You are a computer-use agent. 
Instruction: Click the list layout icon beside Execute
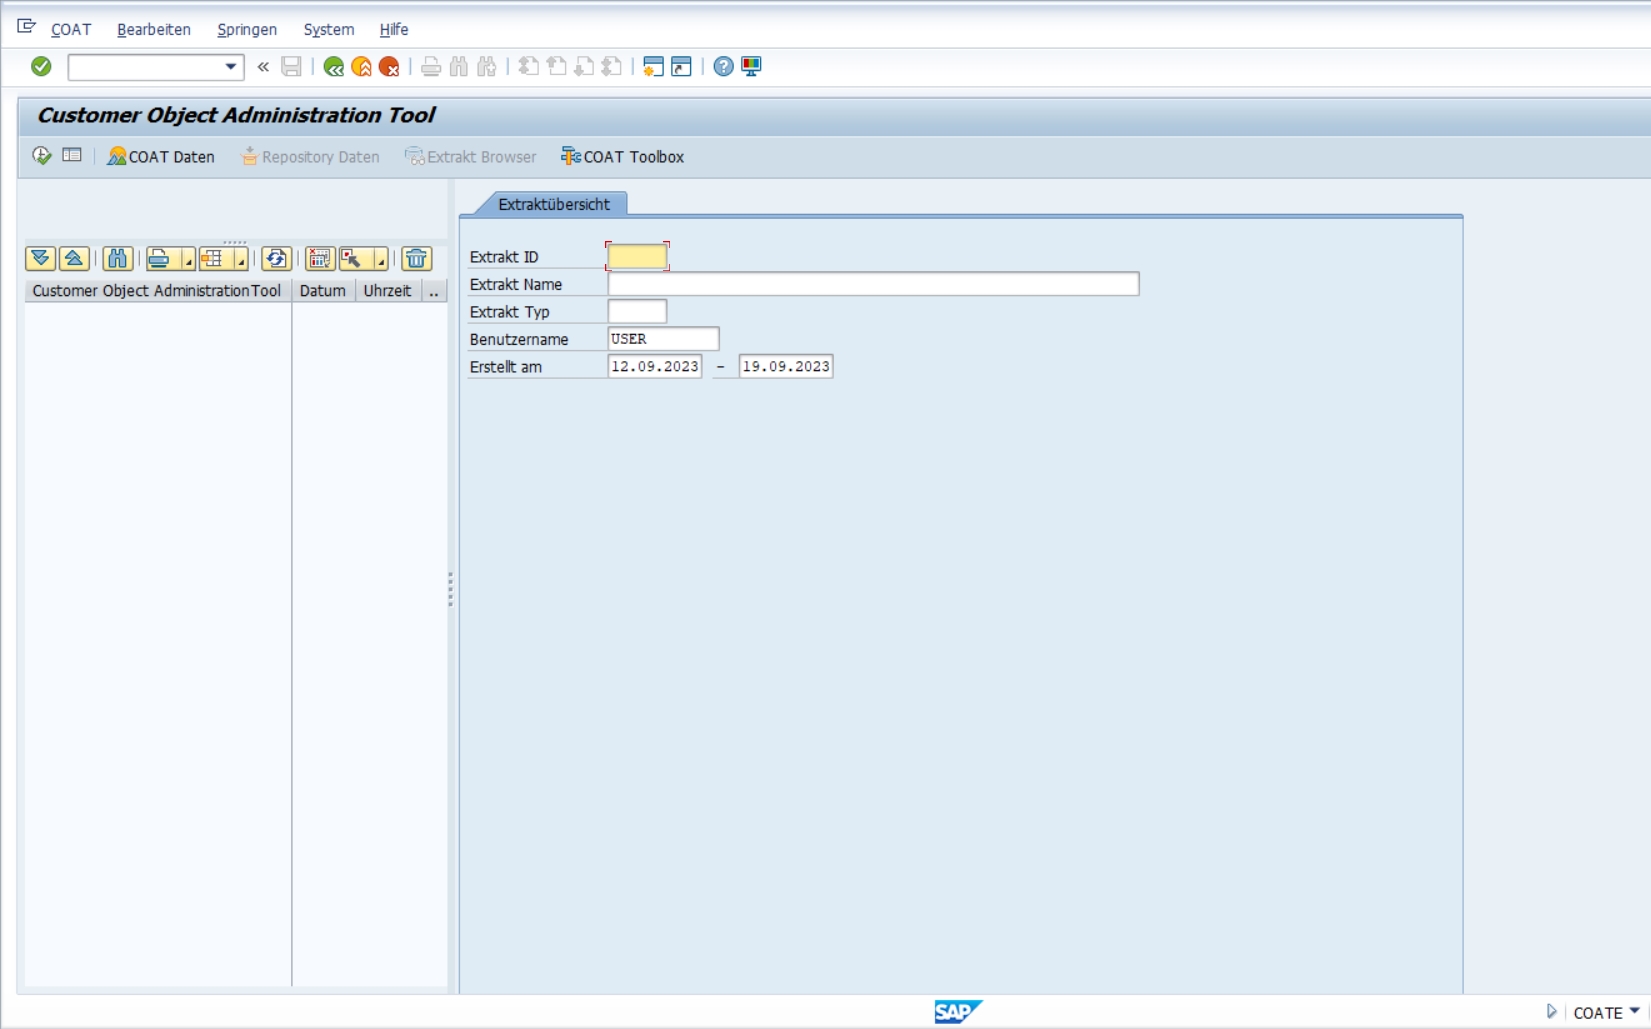(72, 155)
